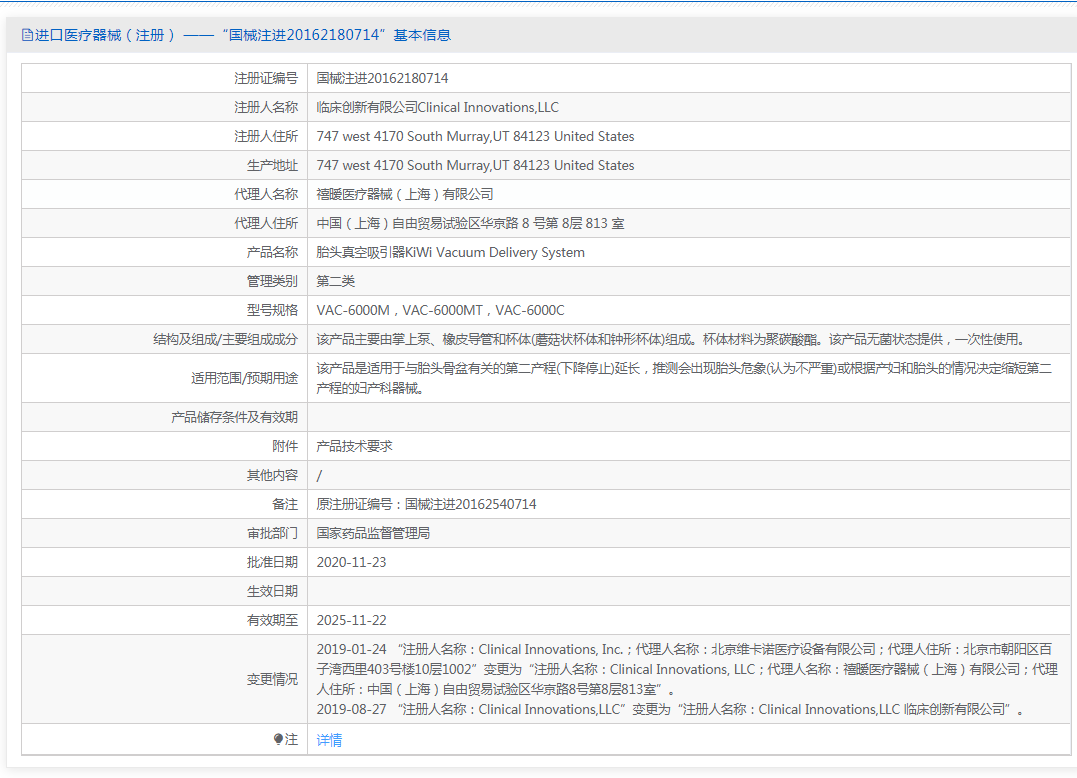Click expiry date 2025-11-22
The image size is (1077, 778).
[x=351, y=620]
